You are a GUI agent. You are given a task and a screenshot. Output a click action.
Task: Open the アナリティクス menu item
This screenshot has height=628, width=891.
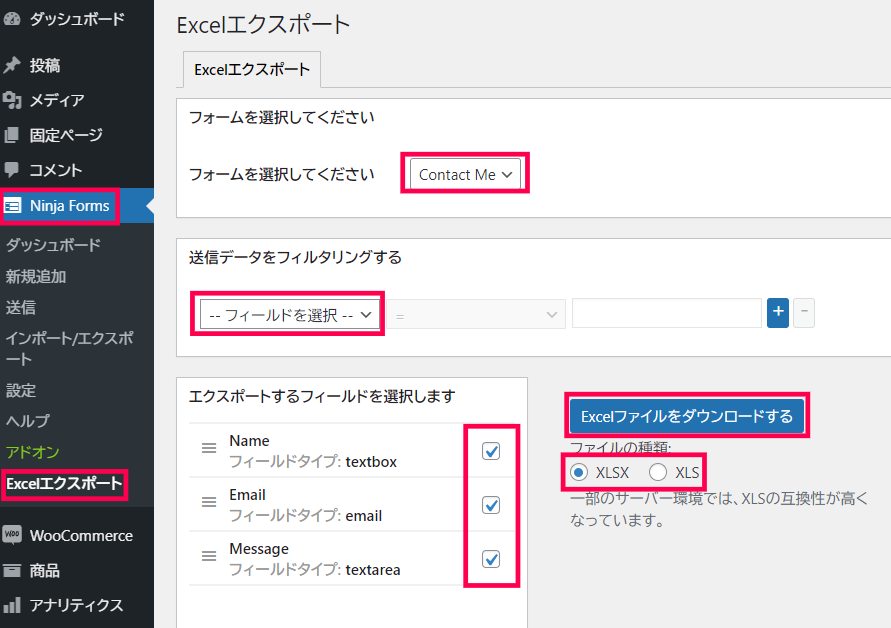click(77, 605)
